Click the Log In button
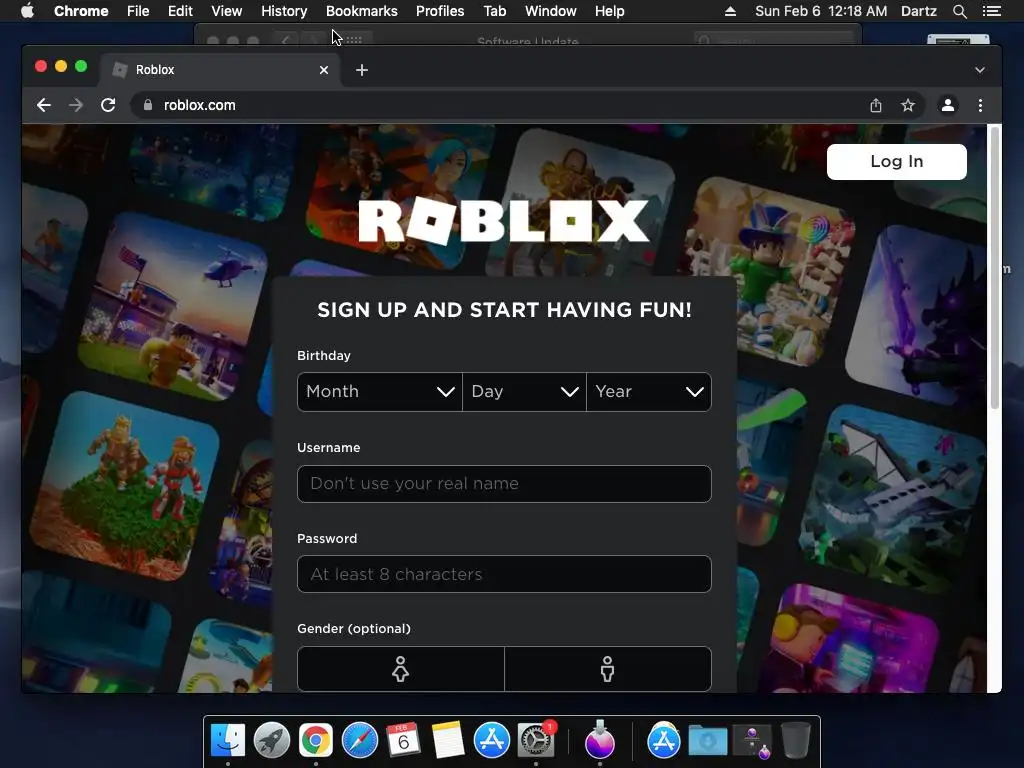 [897, 161]
